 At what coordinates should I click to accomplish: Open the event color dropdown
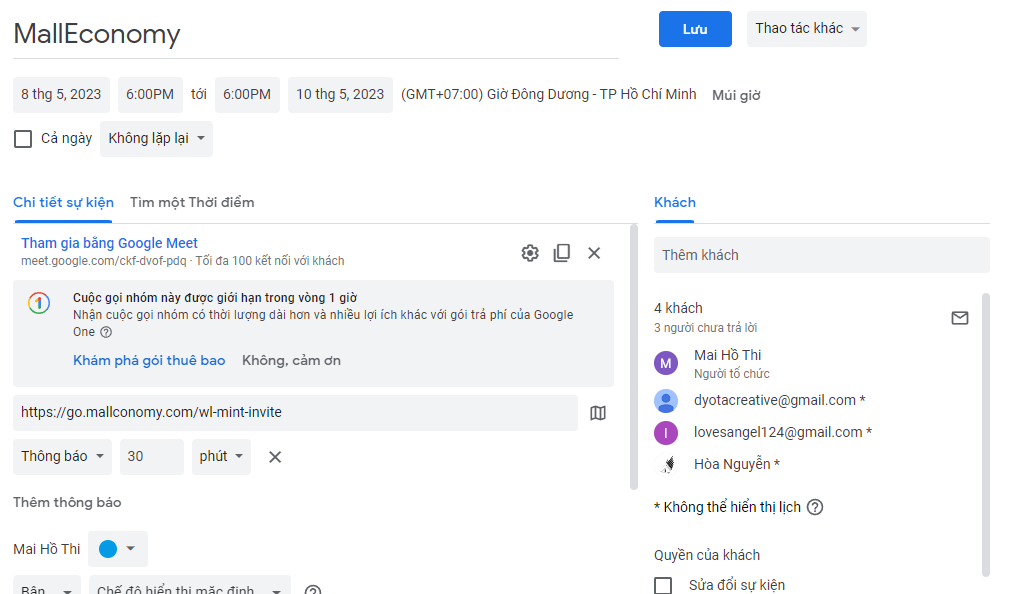[x=117, y=549]
